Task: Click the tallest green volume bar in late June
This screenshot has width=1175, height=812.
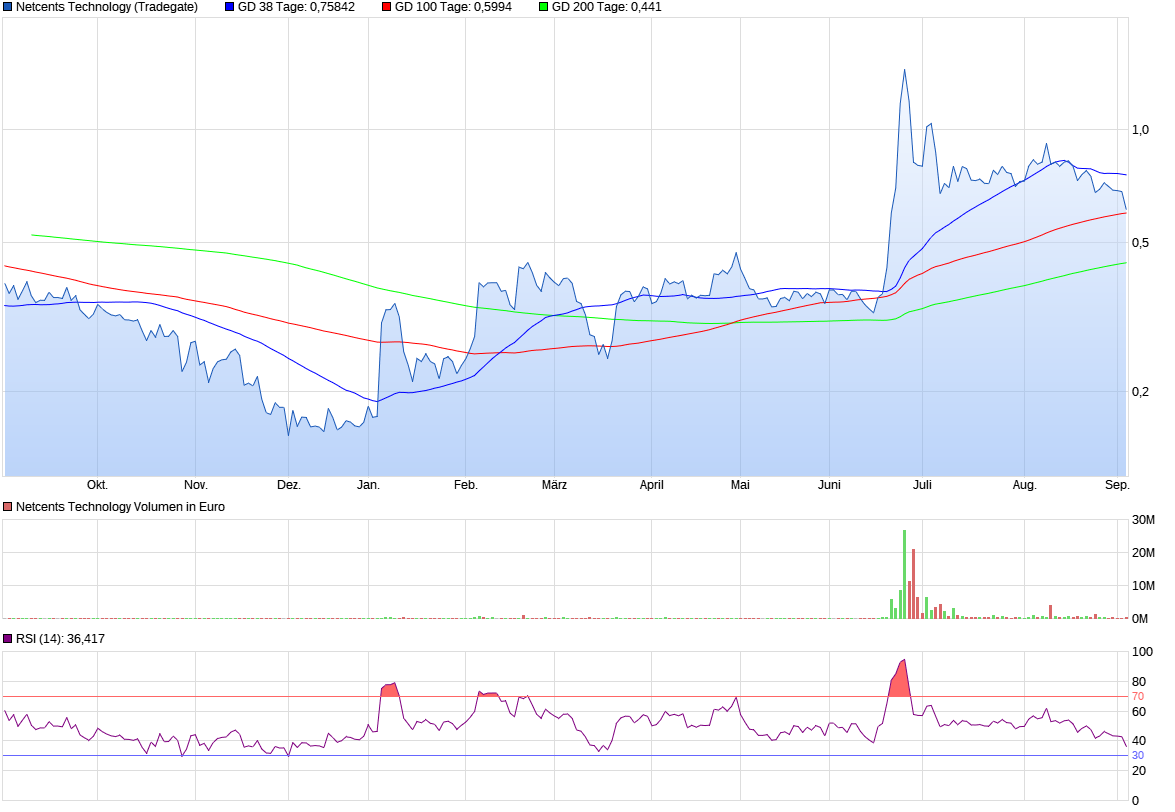Action: (904, 575)
